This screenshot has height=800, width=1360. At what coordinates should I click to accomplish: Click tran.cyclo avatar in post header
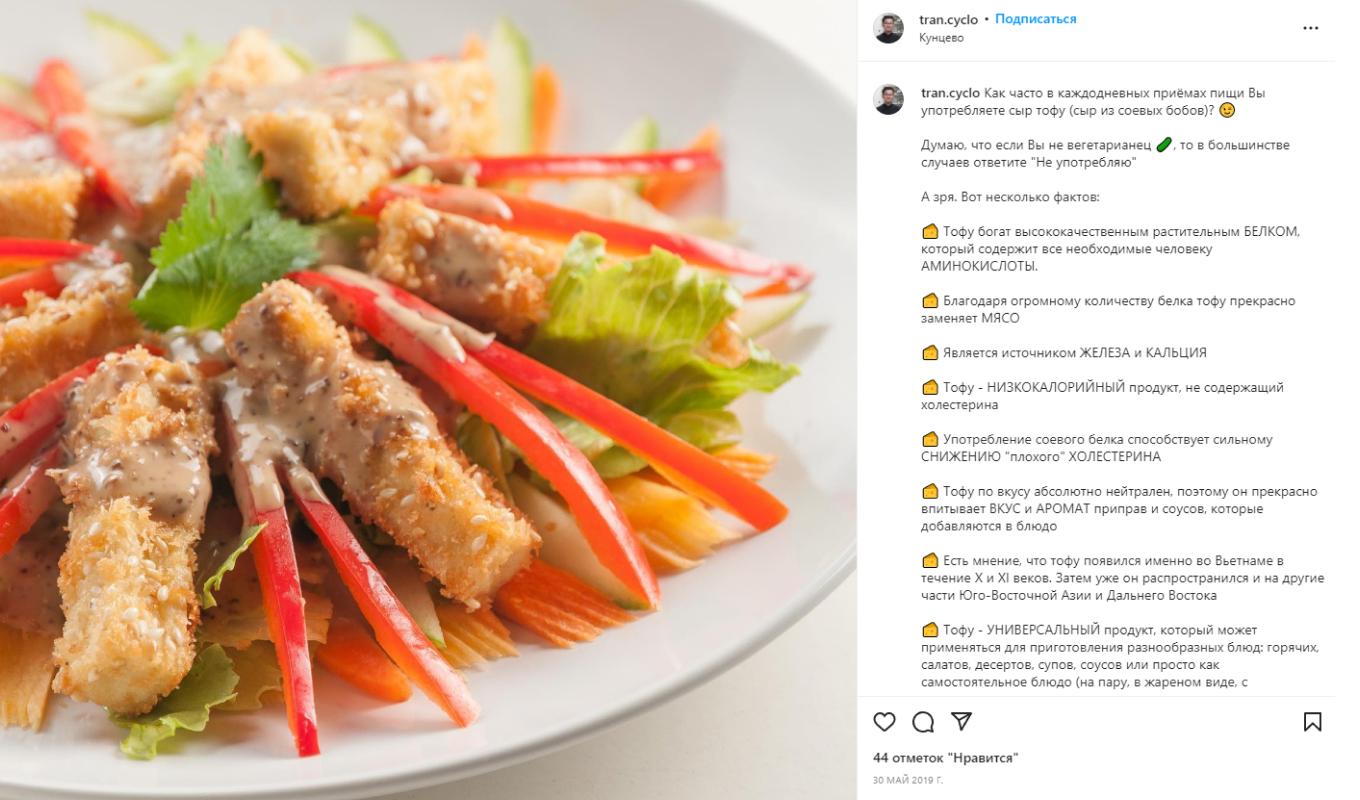888,28
